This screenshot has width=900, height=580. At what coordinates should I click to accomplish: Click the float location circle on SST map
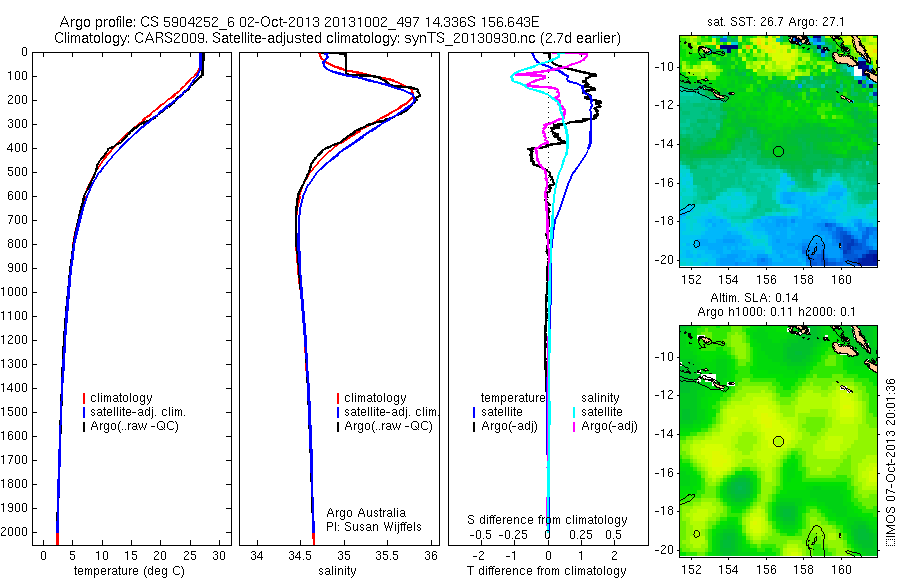778,152
